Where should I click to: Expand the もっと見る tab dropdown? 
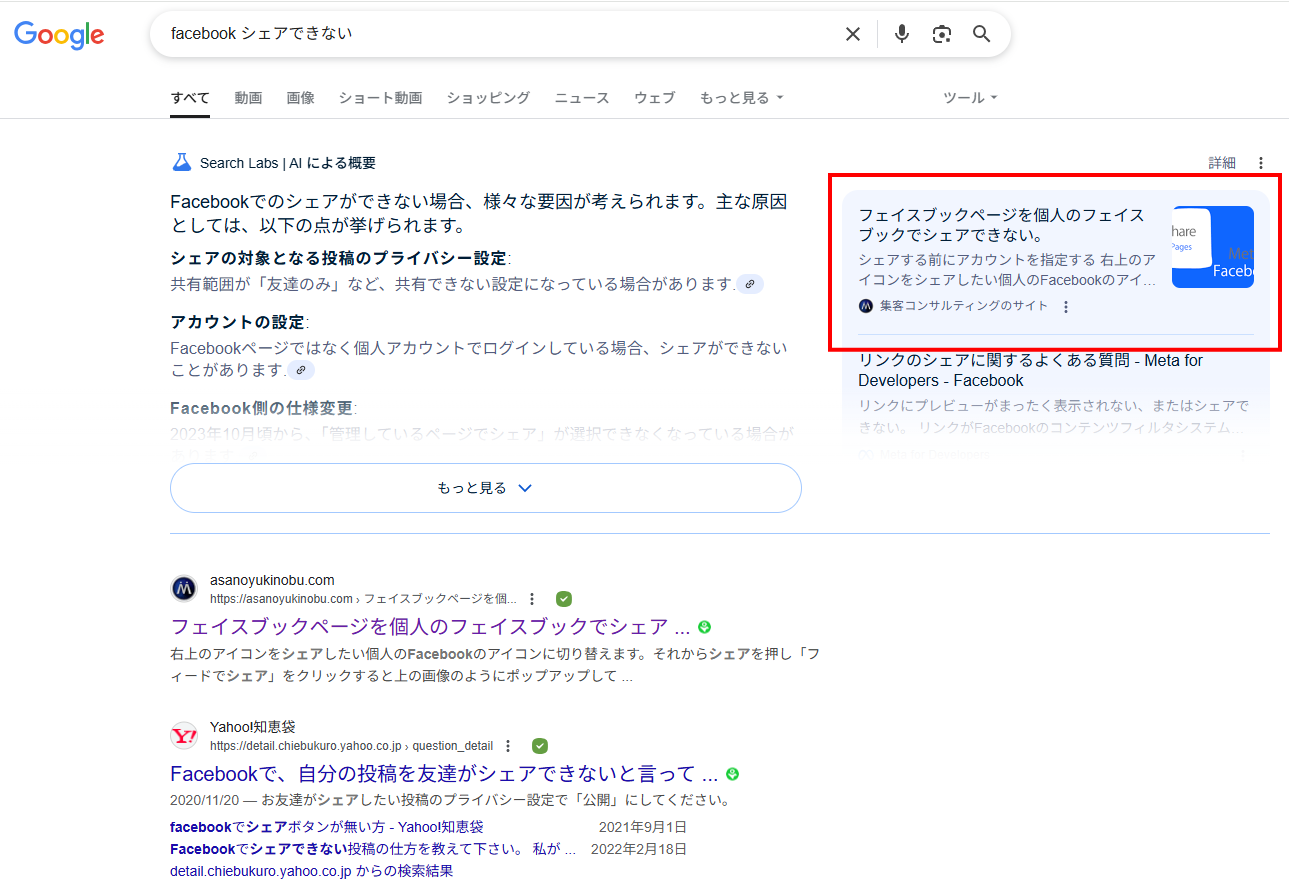click(741, 98)
